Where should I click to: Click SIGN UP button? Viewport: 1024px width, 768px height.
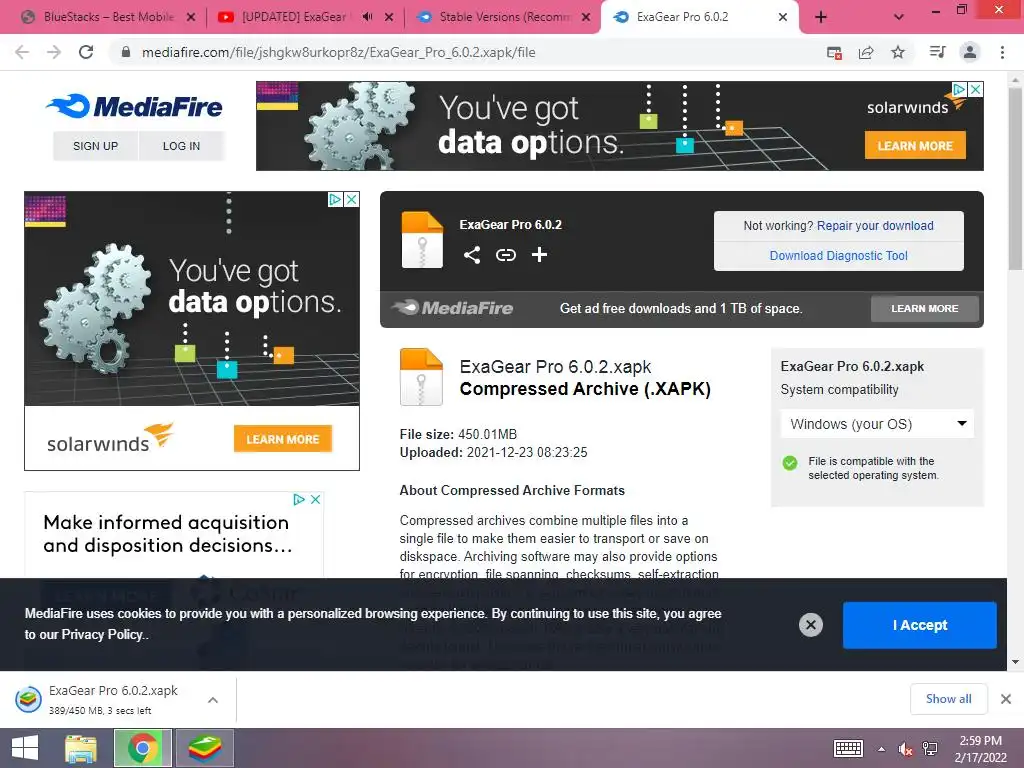95,146
